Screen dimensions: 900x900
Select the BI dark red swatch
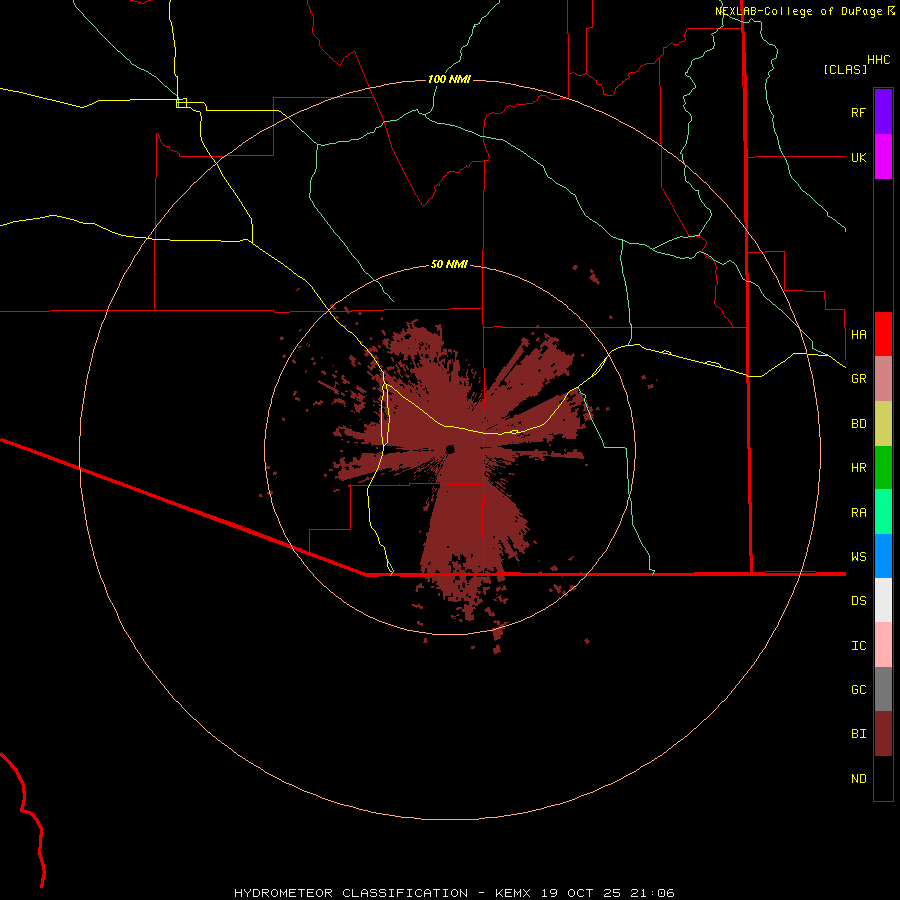pyautogui.click(x=883, y=734)
